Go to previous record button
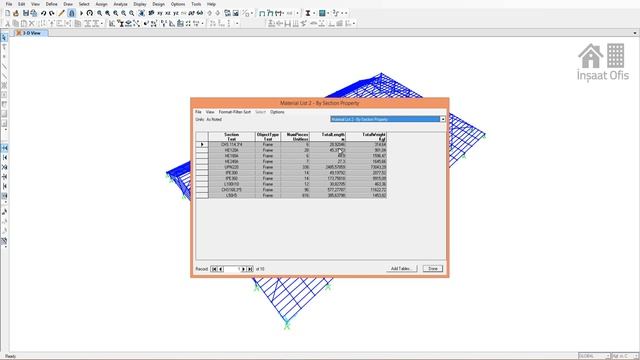Screen dimensions: 640x360 pos(221,269)
